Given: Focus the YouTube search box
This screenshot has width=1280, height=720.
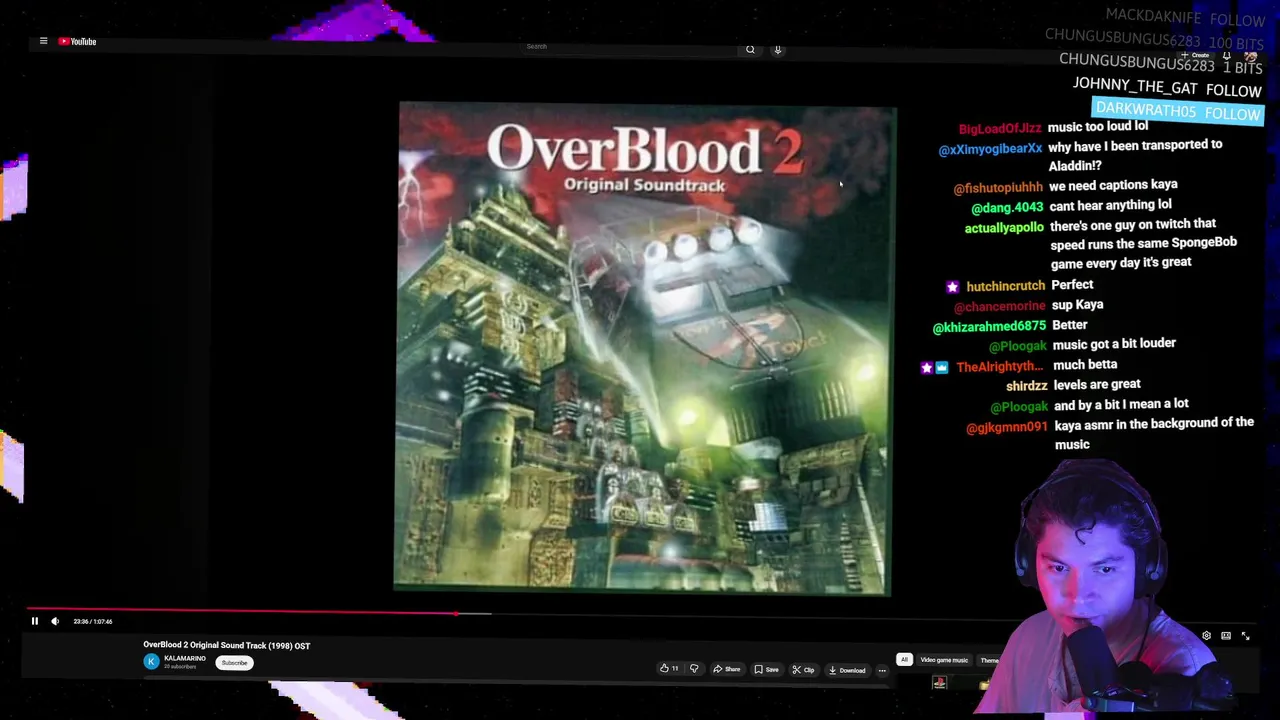Looking at the screenshot, I should (x=630, y=47).
